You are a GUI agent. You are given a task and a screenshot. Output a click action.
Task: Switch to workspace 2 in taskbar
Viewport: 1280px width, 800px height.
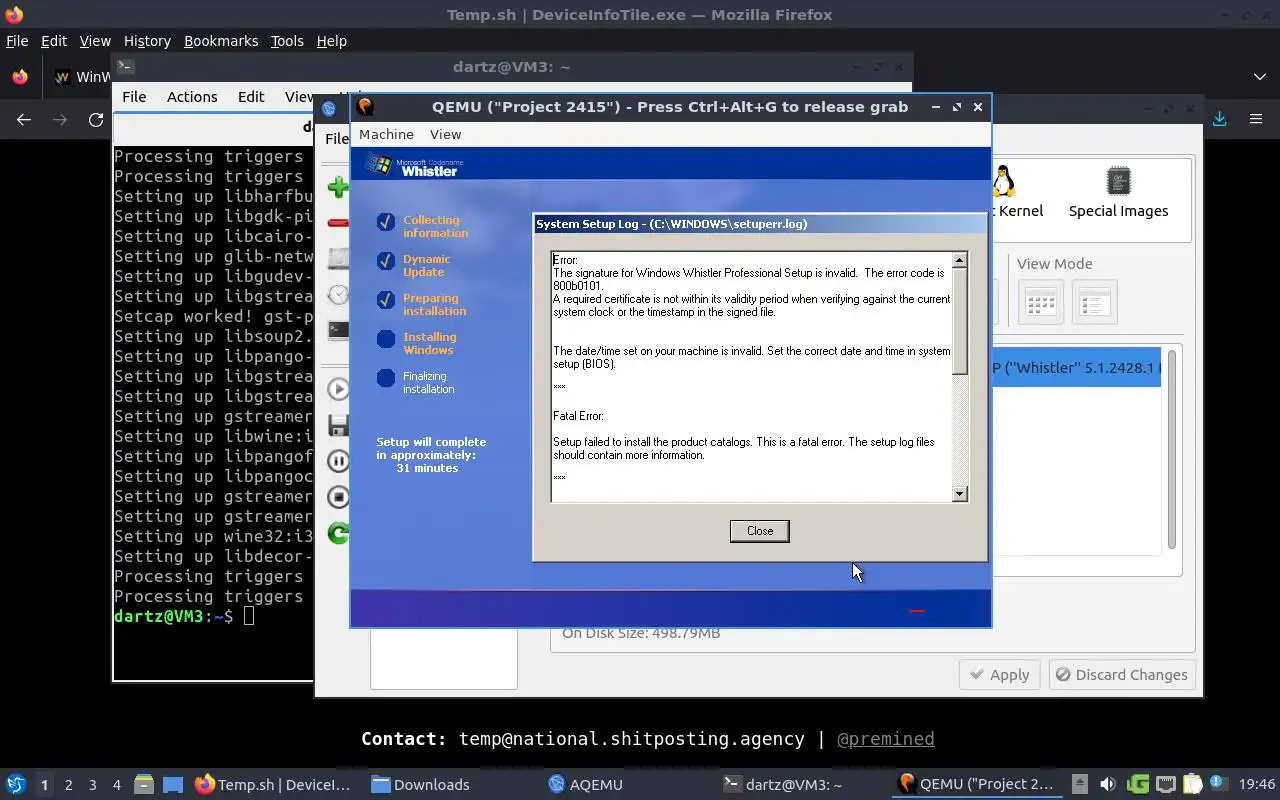[68, 785]
